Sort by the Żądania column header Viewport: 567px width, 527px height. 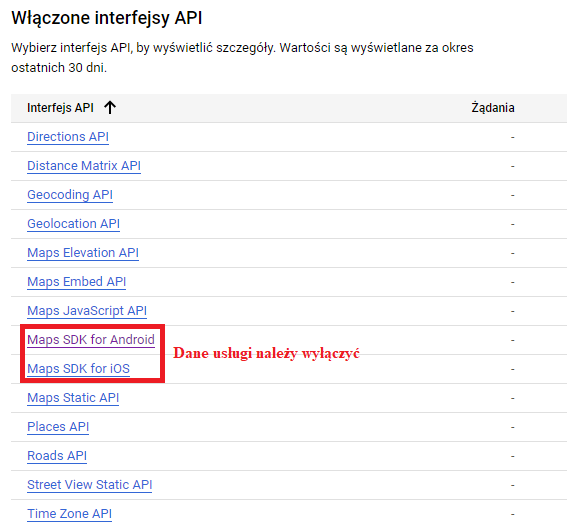[493, 107]
